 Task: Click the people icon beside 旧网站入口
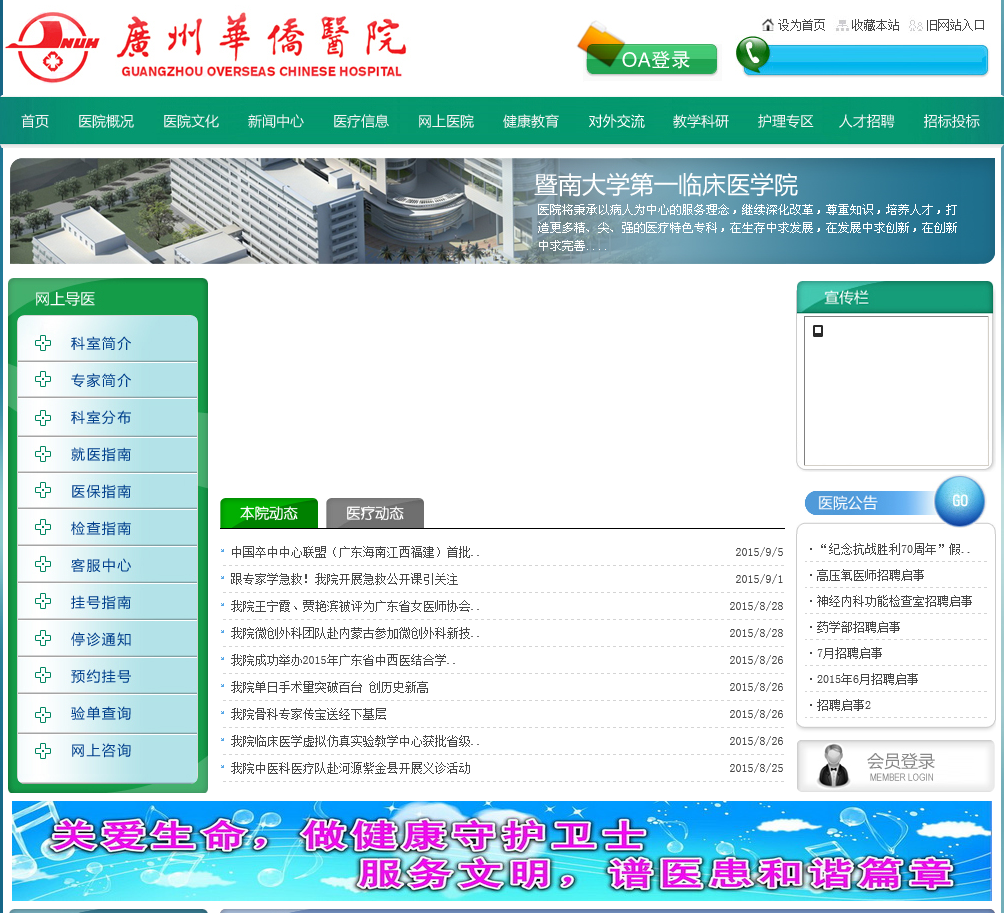(916, 26)
